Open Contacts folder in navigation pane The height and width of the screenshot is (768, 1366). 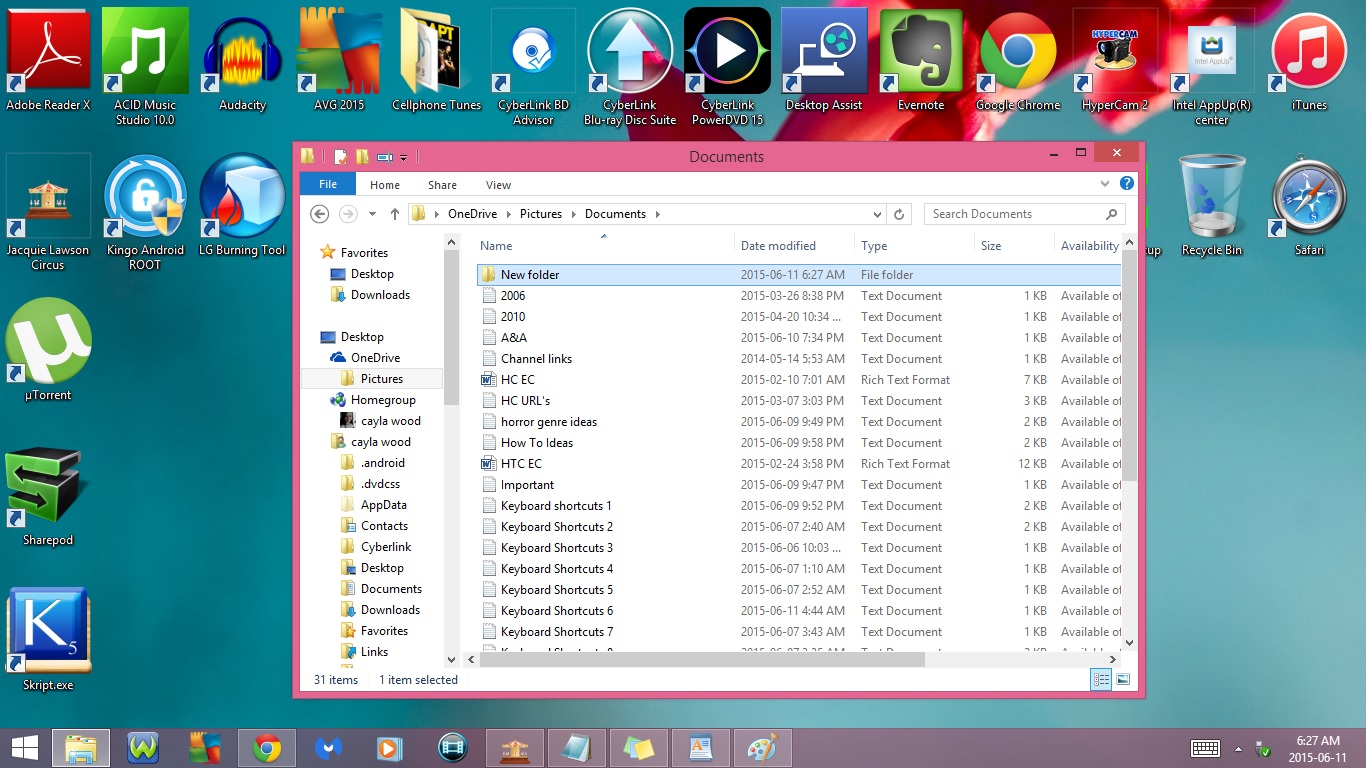pos(384,526)
